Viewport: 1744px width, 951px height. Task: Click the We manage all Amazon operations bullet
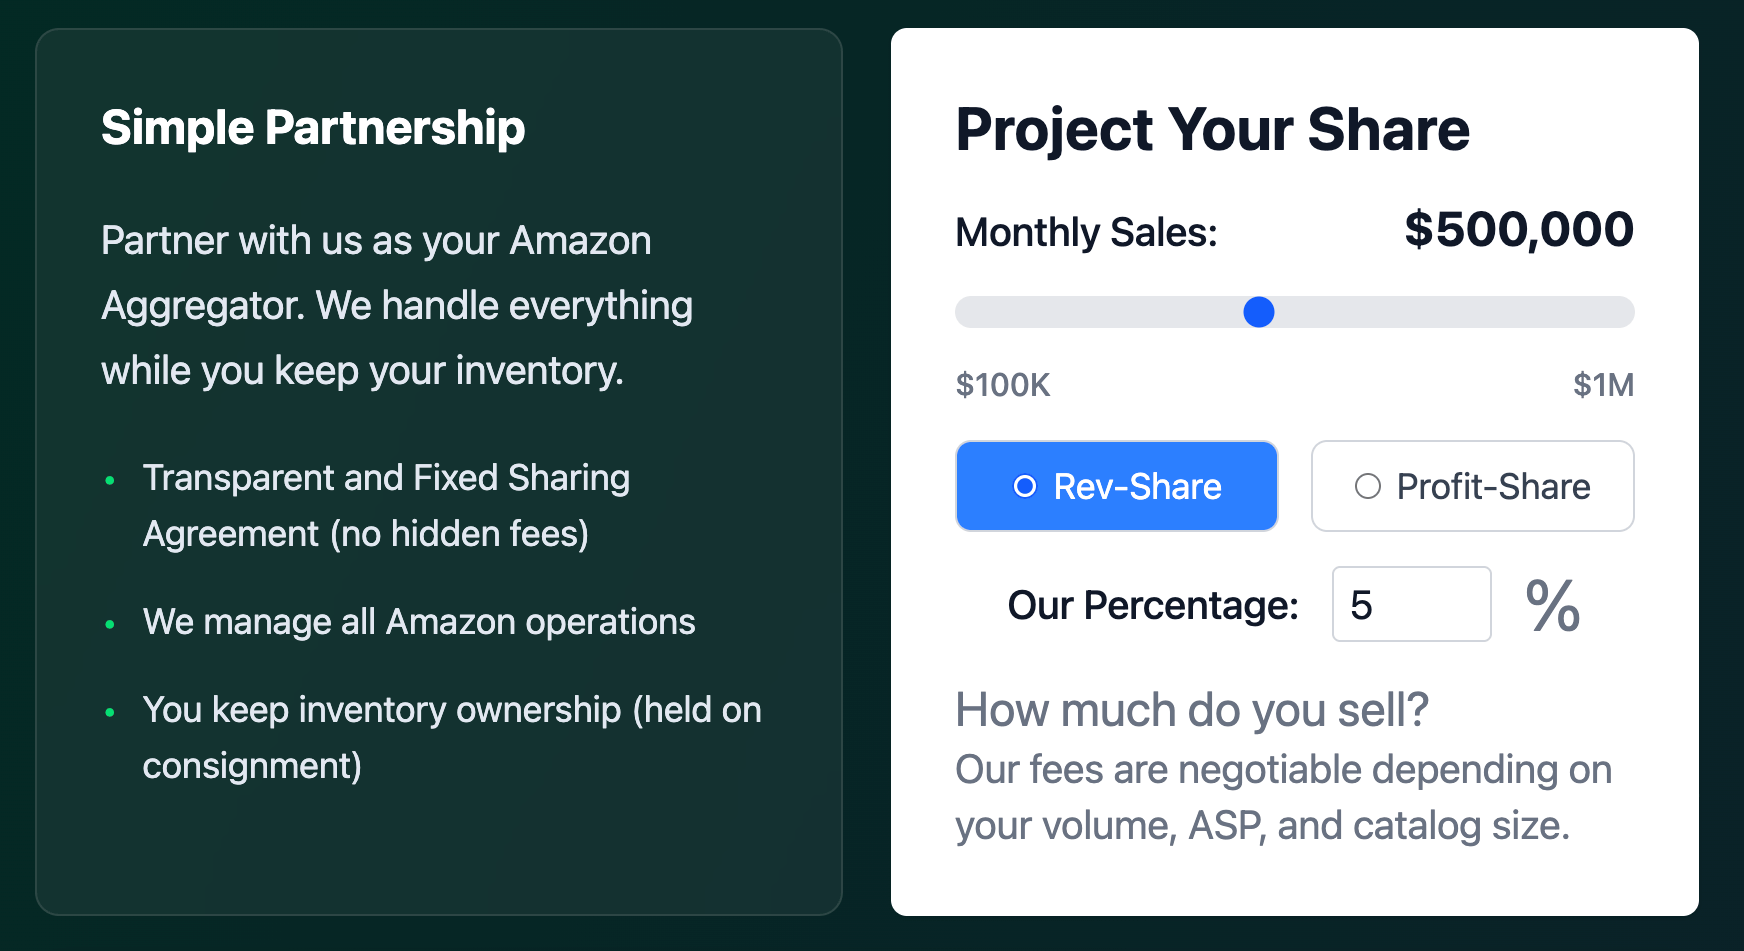click(x=420, y=622)
